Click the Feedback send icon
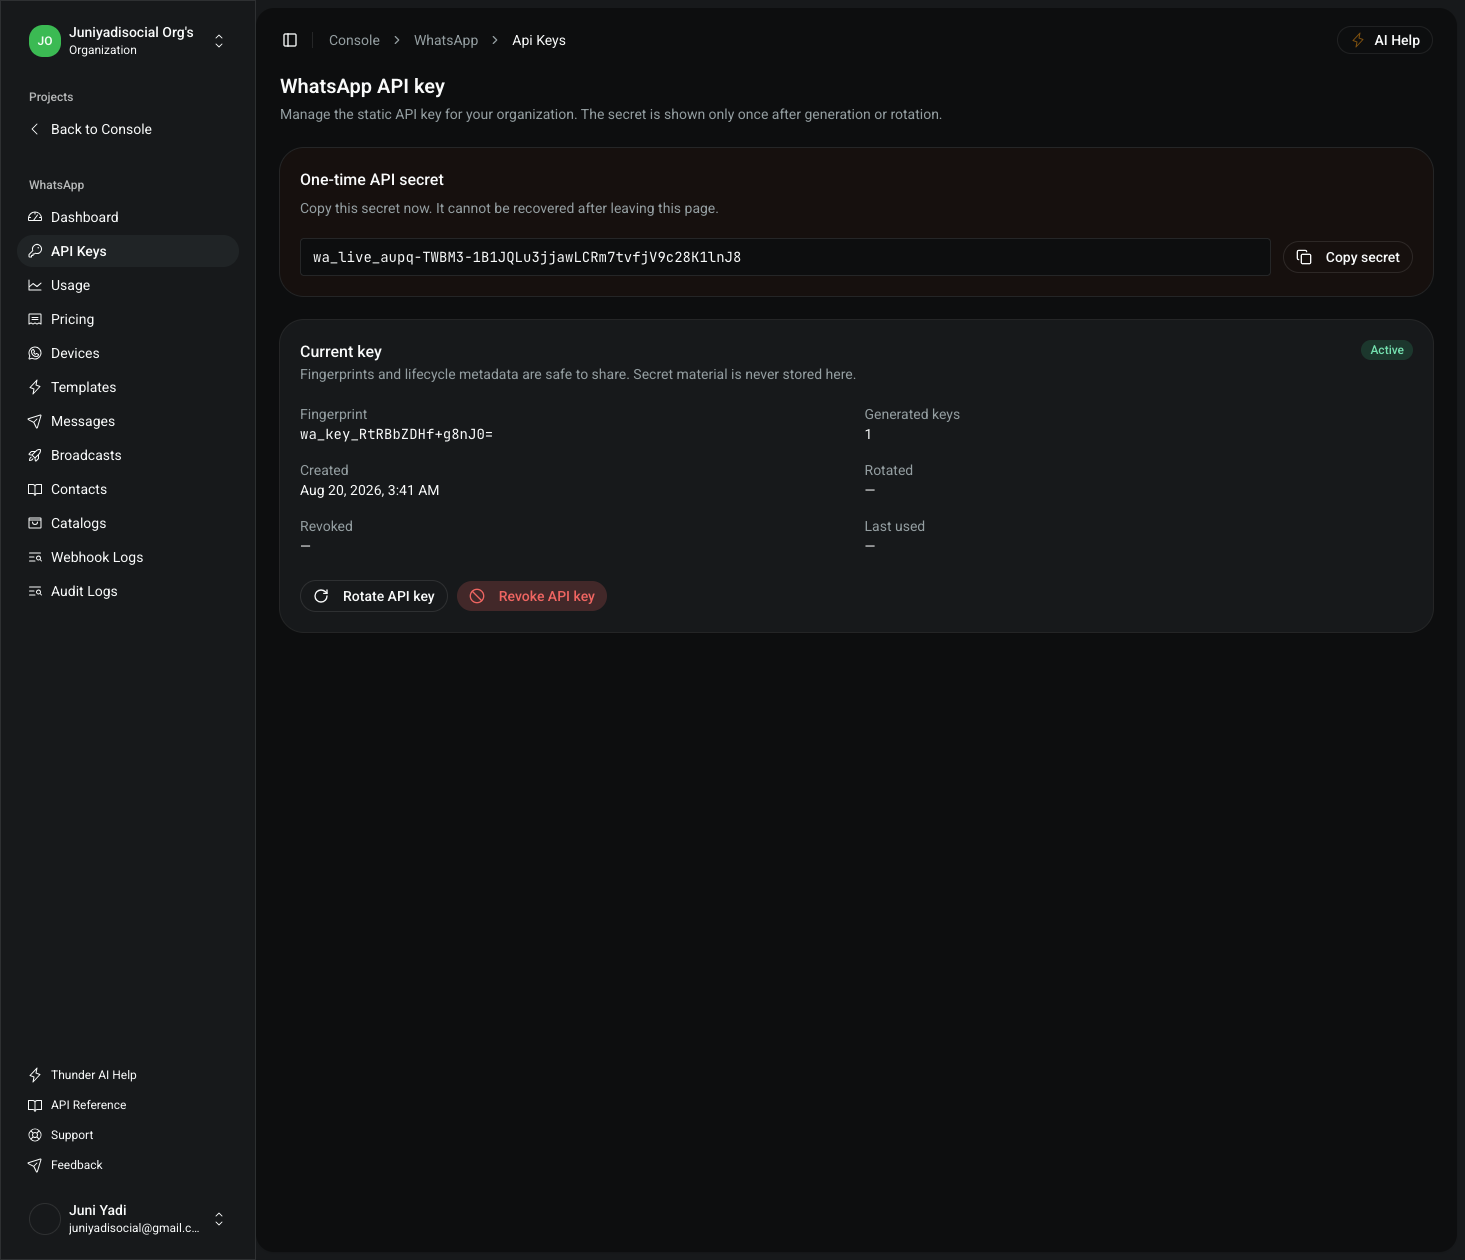1465x1260 pixels. 35,1165
